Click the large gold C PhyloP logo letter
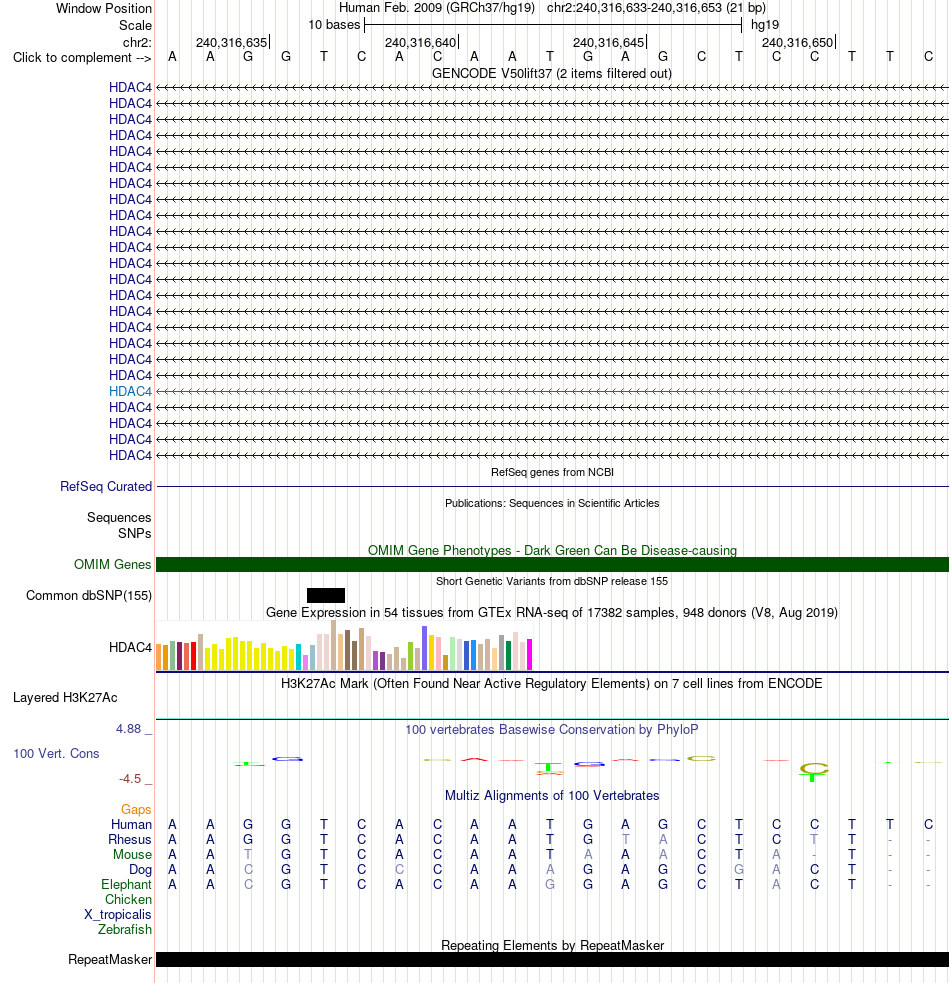Viewport: 950px width, 983px height. 814,768
